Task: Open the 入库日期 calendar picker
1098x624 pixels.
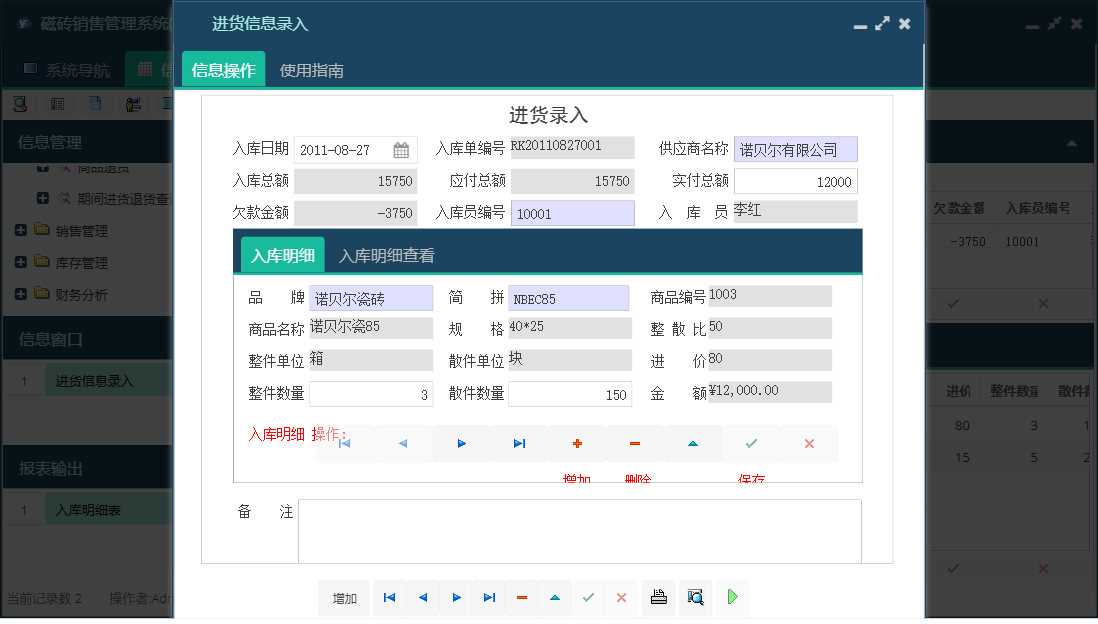Action: (400, 148)
